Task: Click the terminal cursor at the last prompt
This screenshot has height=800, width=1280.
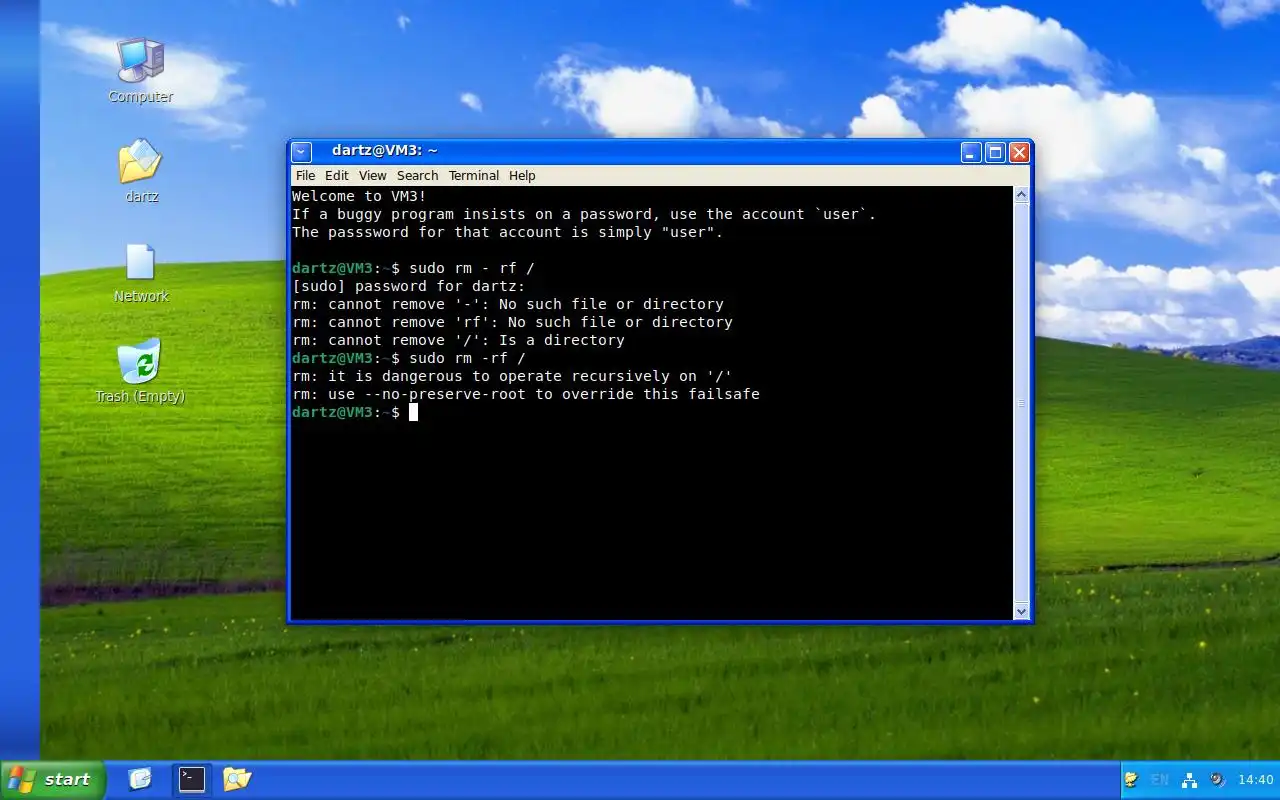Action: (413, 412)
